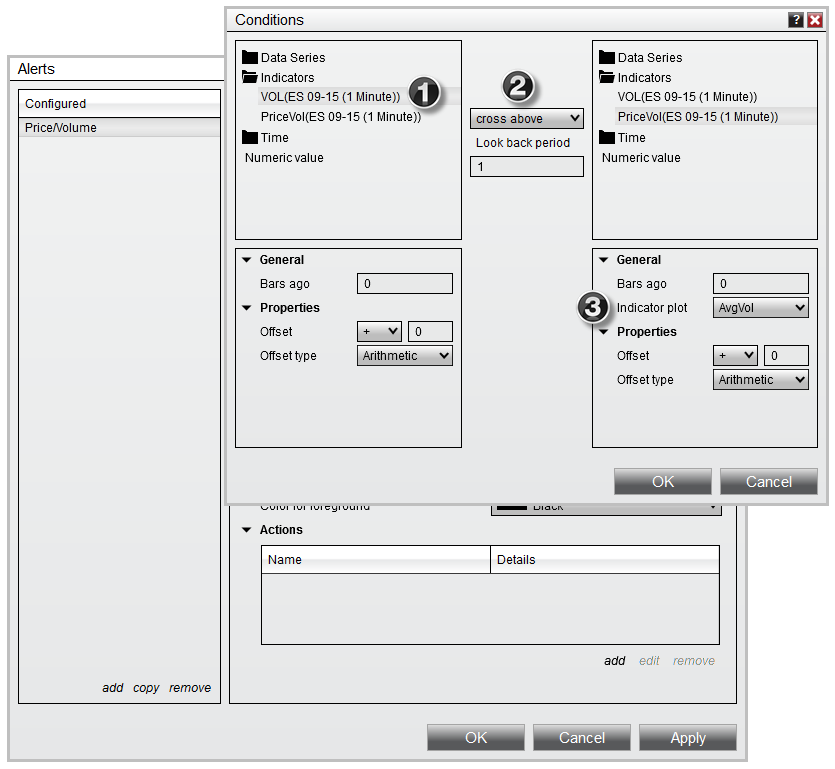This screenshot has height=769, width=835.
Task: Click OK in the Conditions dialog
Action: coord(663,482)
